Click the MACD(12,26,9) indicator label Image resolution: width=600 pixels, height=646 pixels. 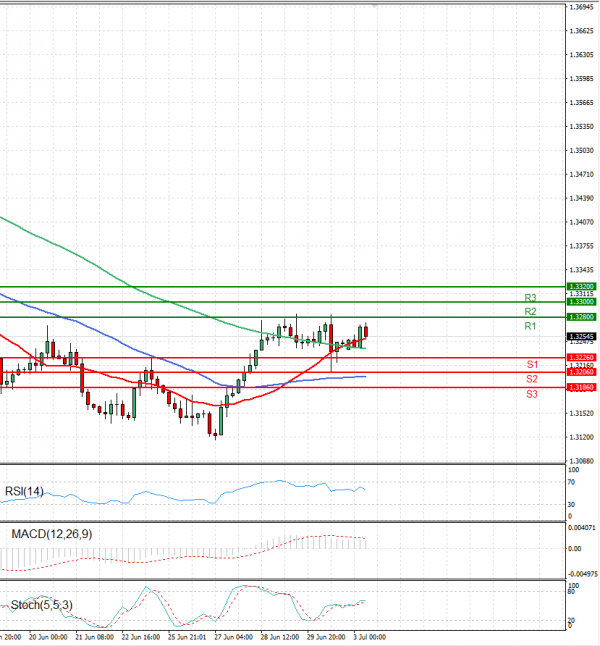click(x=50, y=535)
